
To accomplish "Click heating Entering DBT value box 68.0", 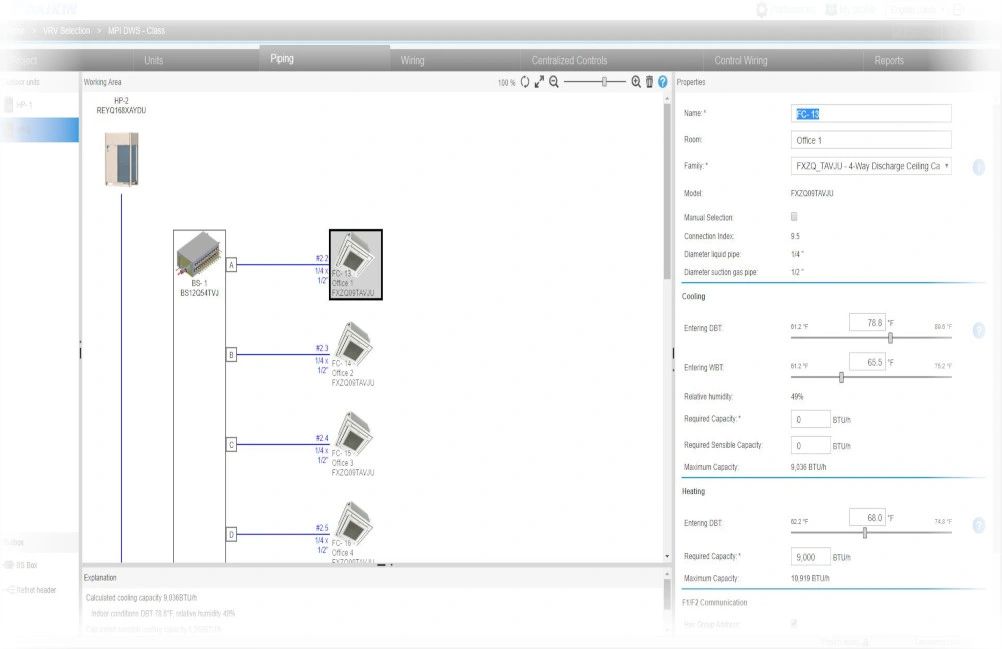I will (867, 517).
